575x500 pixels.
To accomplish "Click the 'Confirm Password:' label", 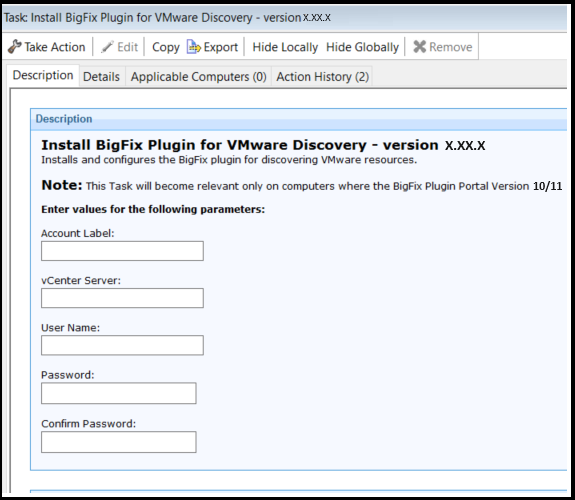I will 88,424.
